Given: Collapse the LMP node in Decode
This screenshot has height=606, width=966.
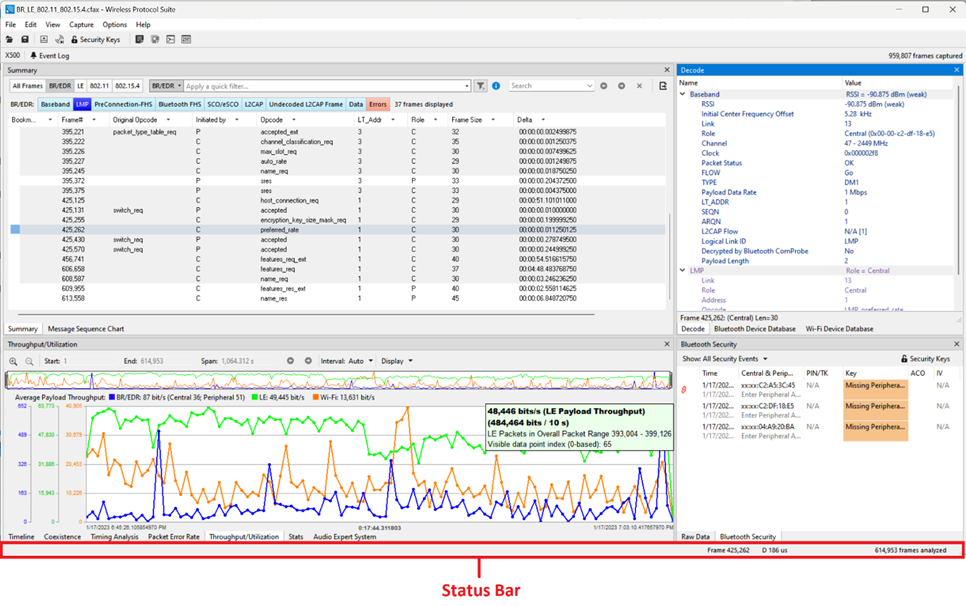Looking at the screenshot, I should [683, 270].
